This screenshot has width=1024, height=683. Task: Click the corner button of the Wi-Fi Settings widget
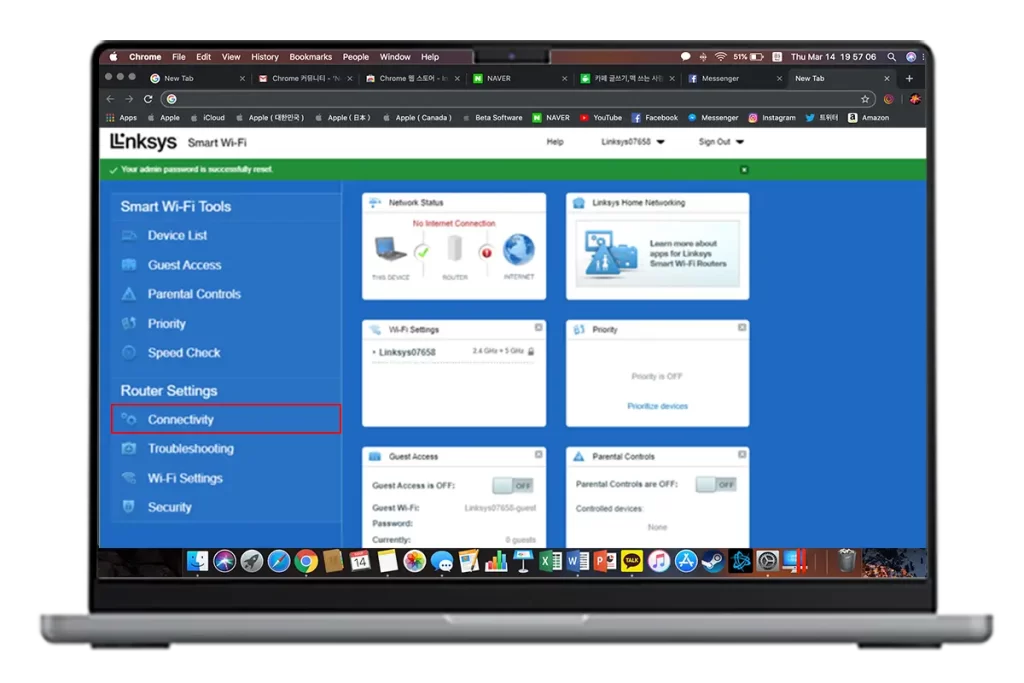pos(538,327)
